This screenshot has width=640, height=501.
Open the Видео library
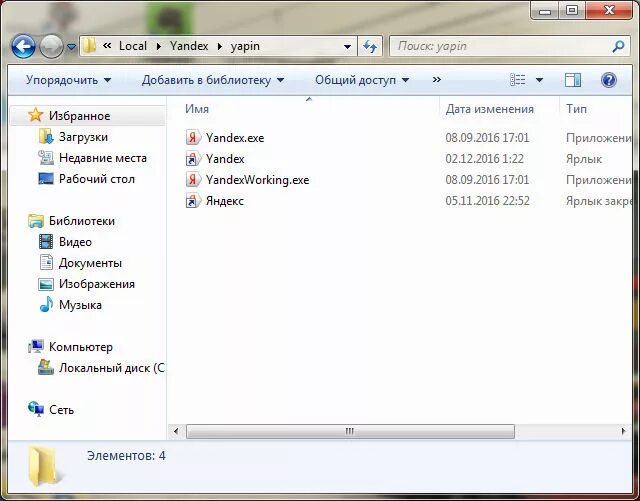tap(75, 242)
